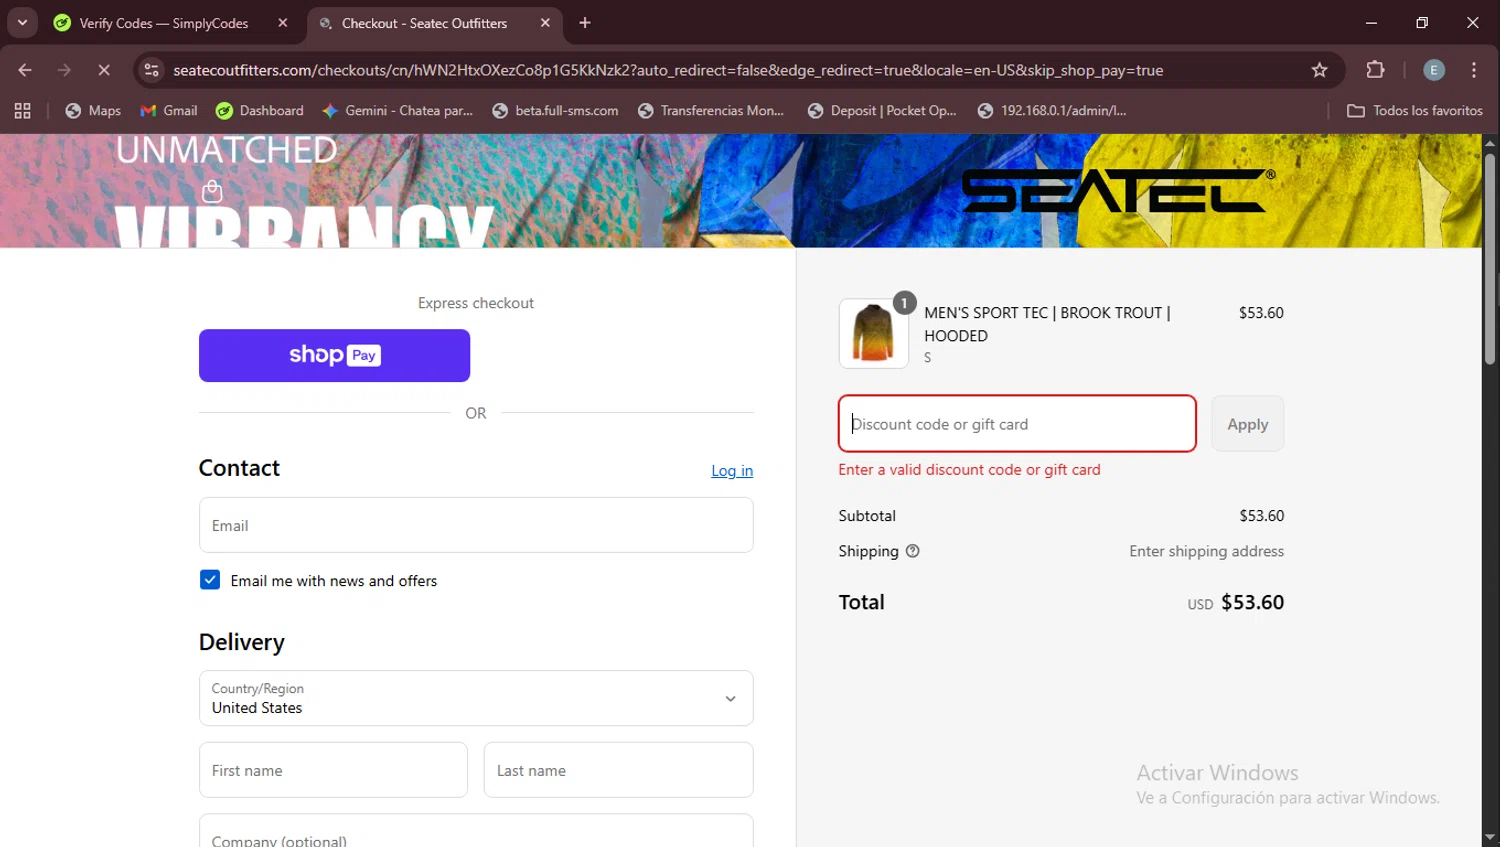Click the Enter a valid discount code error

969,470
